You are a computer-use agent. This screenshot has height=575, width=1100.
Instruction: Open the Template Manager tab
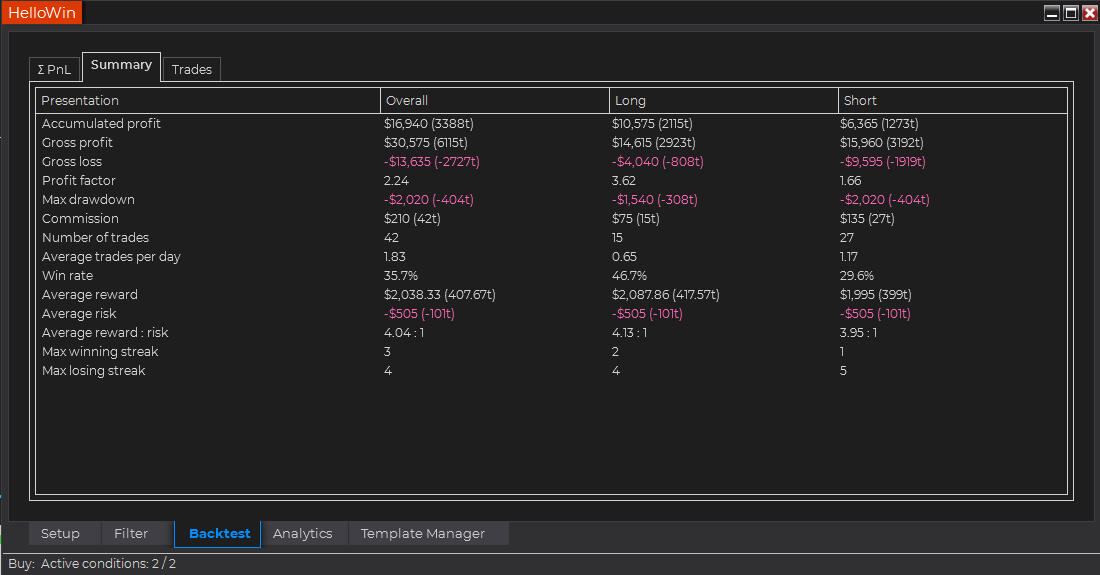423,533
